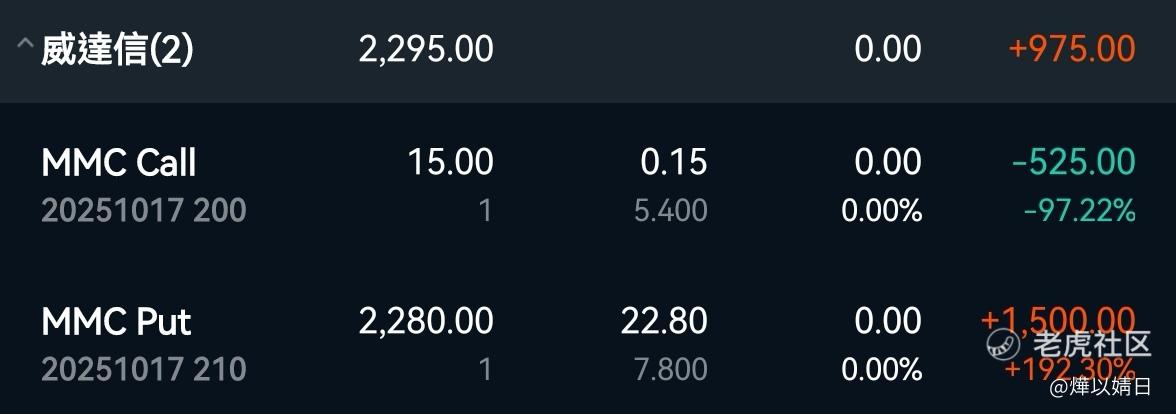The image size is (1176, 414).
Task: Click the MMC Call expiry 20251017 200
Action: (144, 211)
